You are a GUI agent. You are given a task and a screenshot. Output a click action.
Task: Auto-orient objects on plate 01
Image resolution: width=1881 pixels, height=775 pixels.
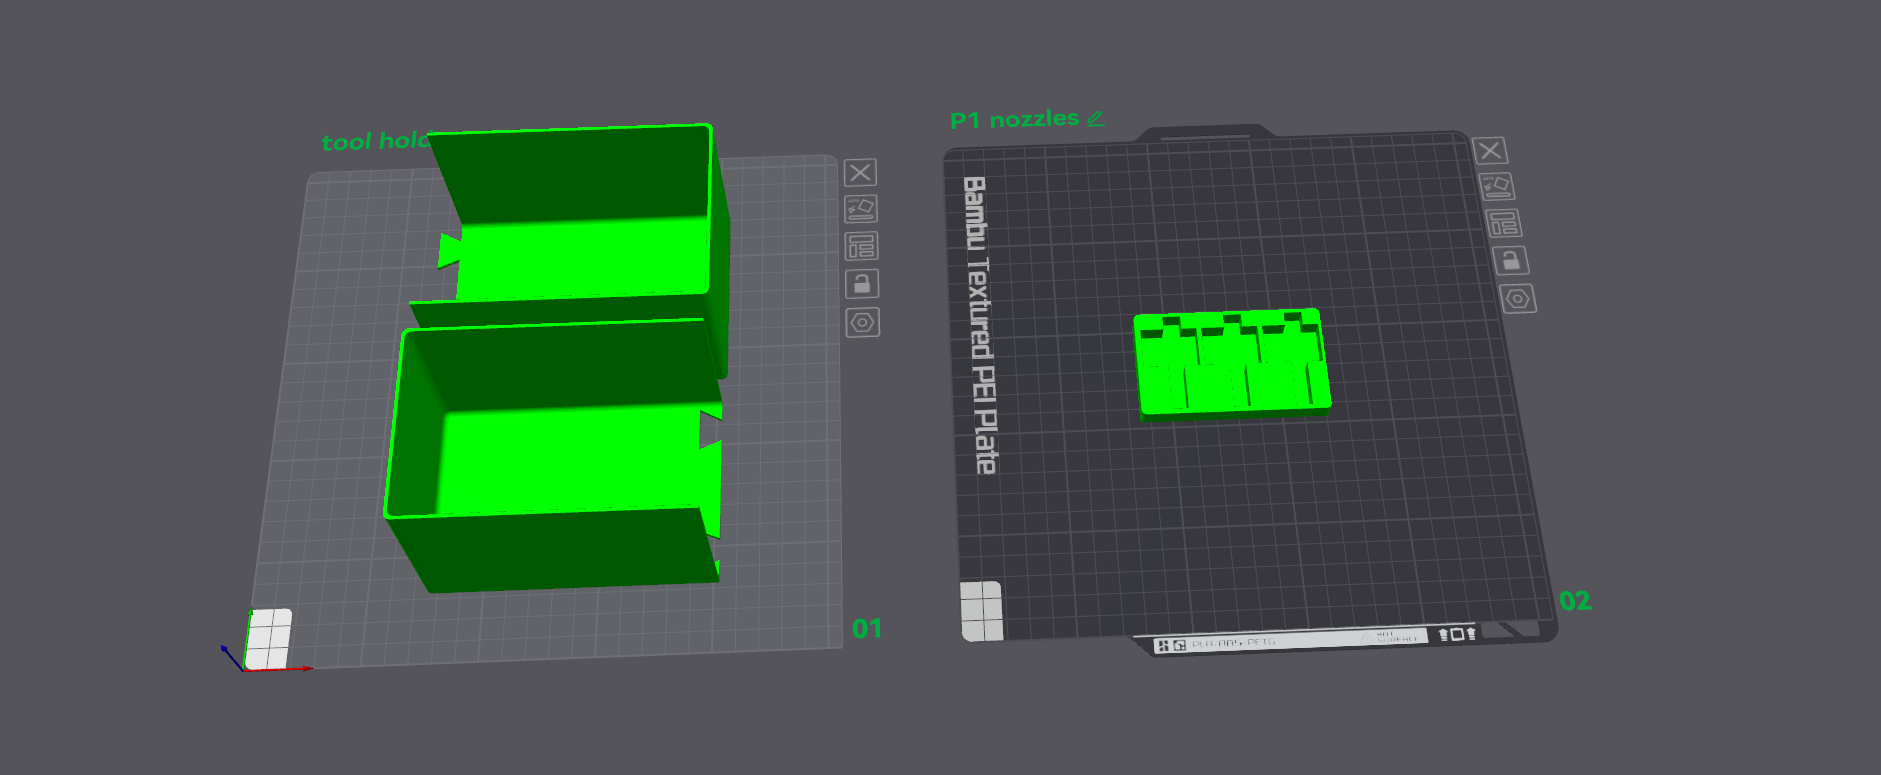[861, 208]
